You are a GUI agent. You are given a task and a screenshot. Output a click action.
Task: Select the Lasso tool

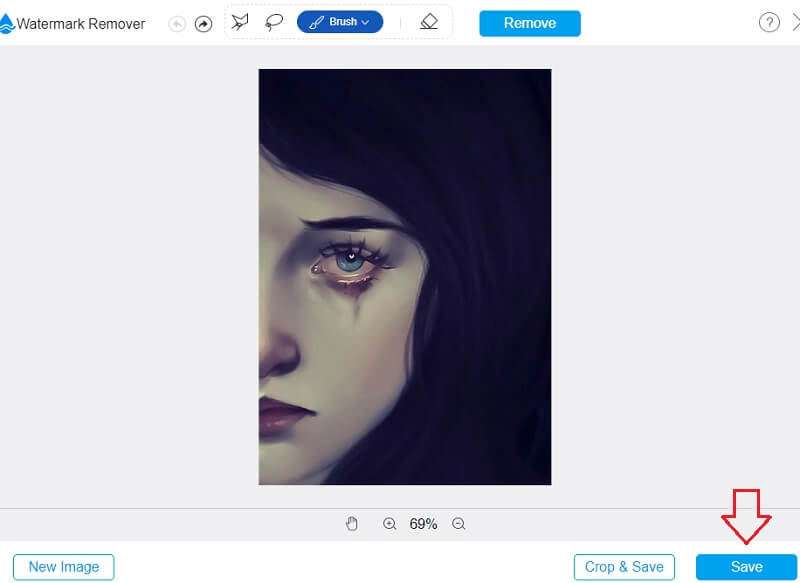(x=273, y=22)
